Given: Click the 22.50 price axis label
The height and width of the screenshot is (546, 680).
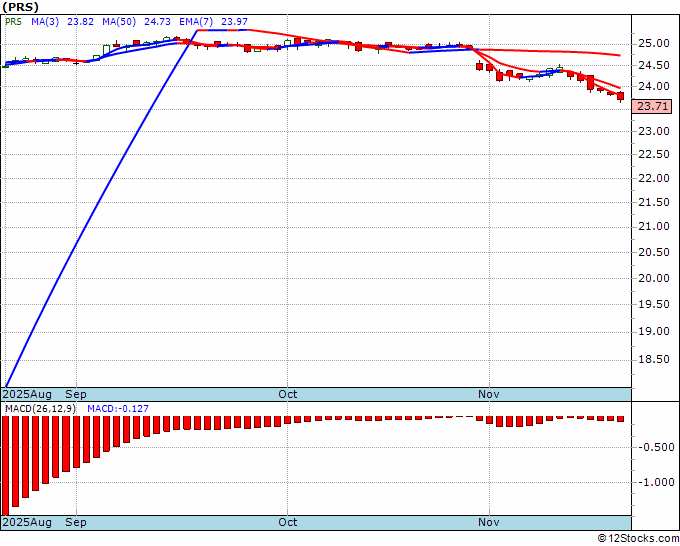Looking at the screenshot, I should pos(654,154).
